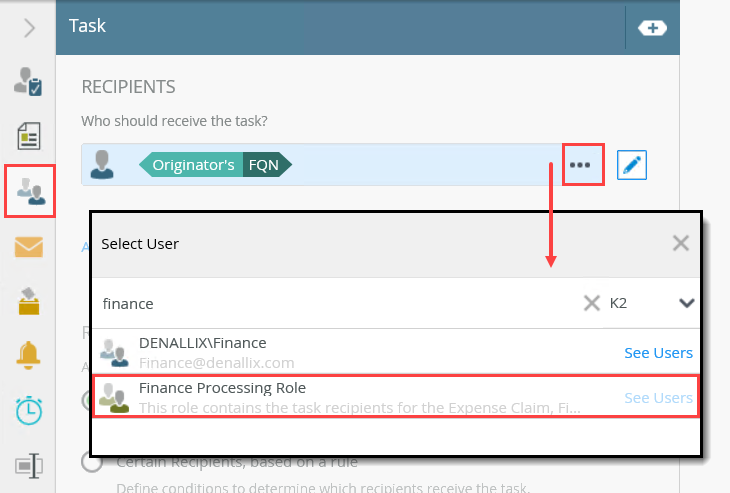730x493 pixels.
Task: Open the Properties tab at sidebar bottom
Action: 28,465
